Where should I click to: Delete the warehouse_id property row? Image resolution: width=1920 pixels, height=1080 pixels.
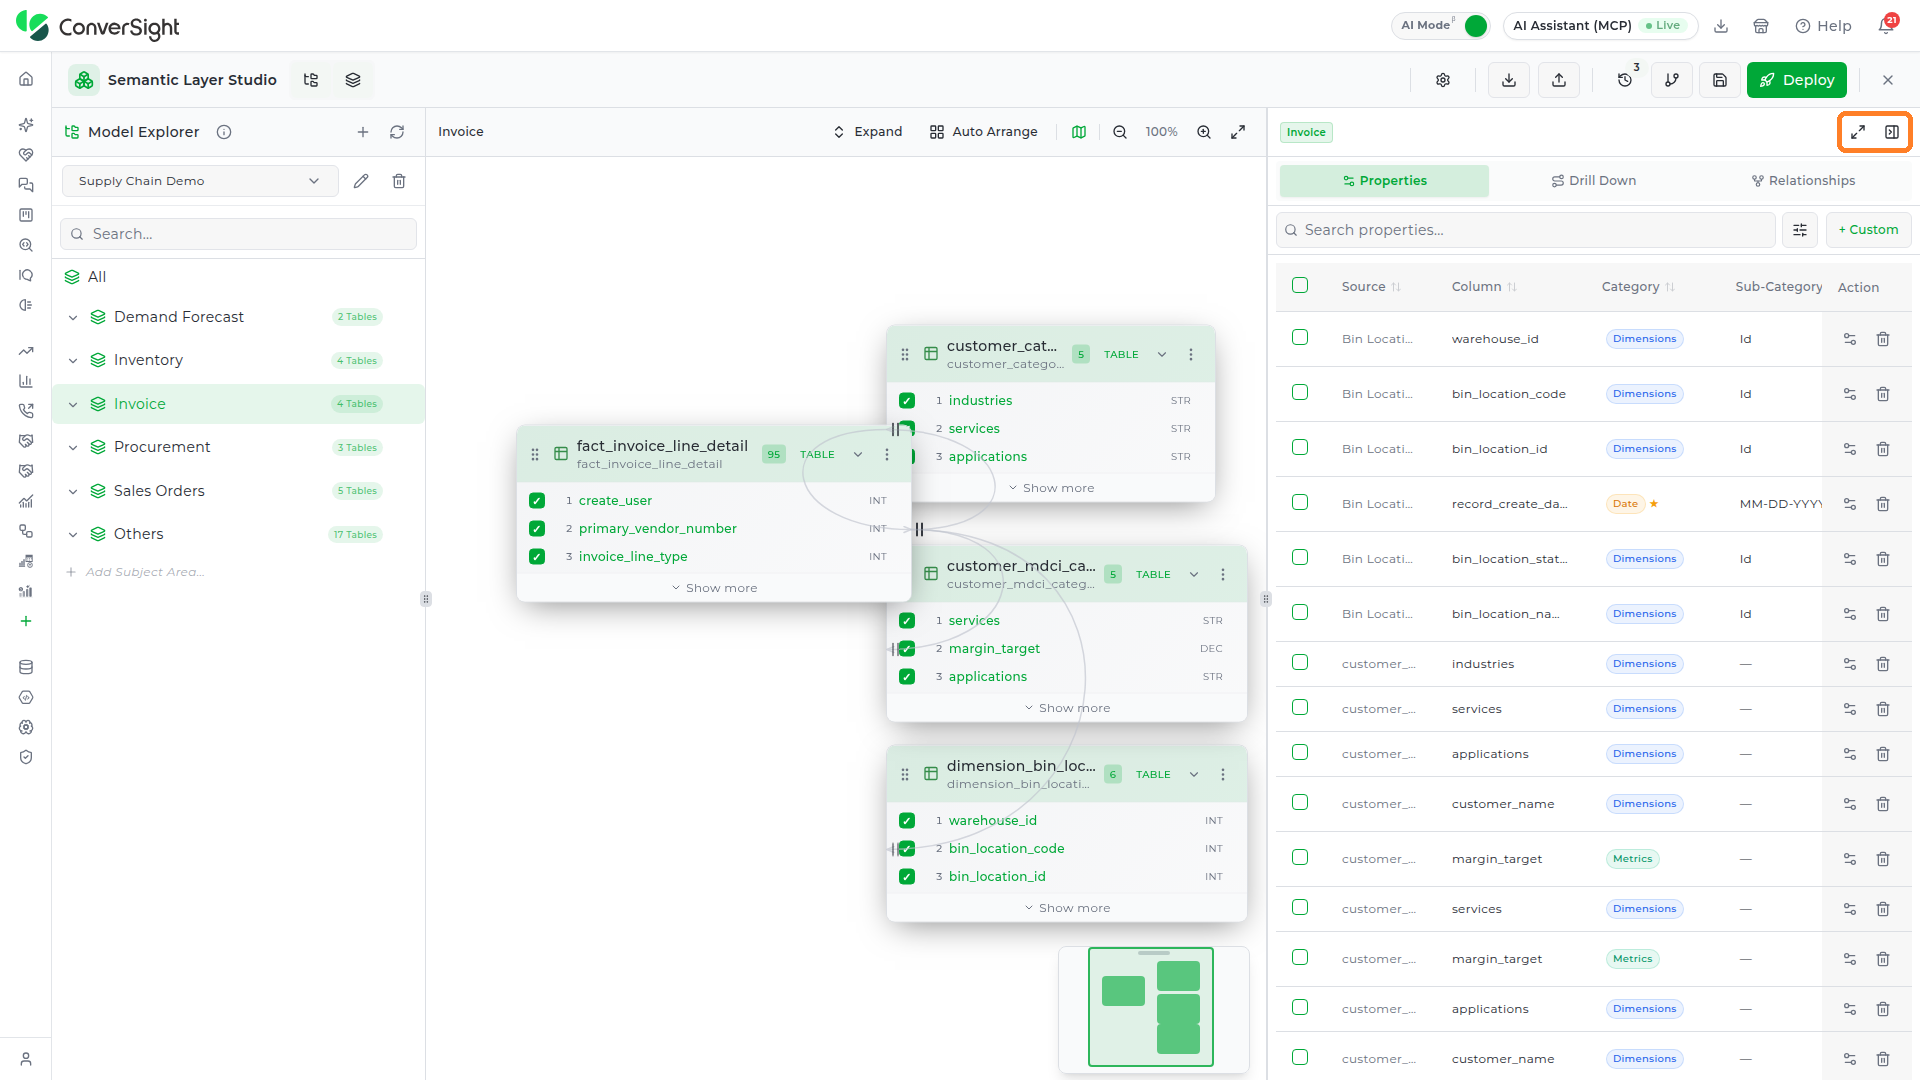1883,339
